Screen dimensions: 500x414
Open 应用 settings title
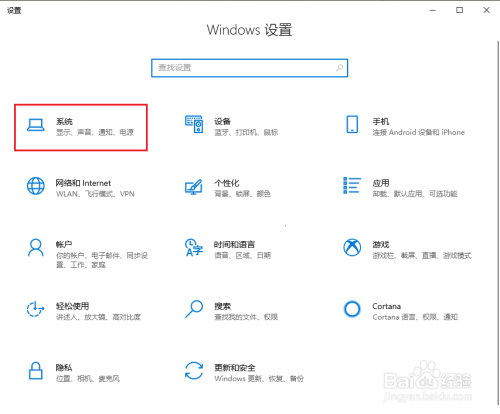pos(381,183)
